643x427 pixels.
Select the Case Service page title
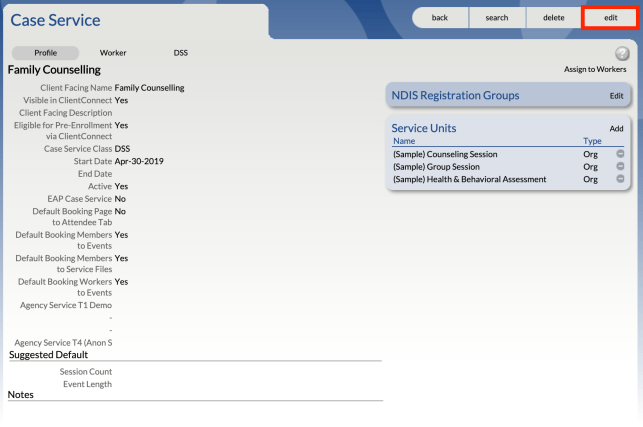[x=55, y=20]
